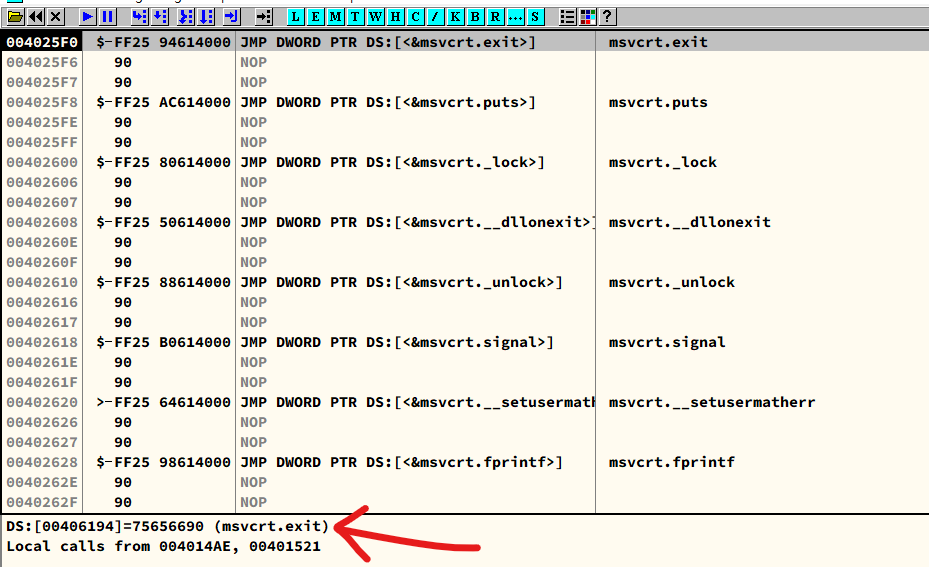Click the Go to address arrow icon
Screen dimensions: 929x567
(263, 17)
